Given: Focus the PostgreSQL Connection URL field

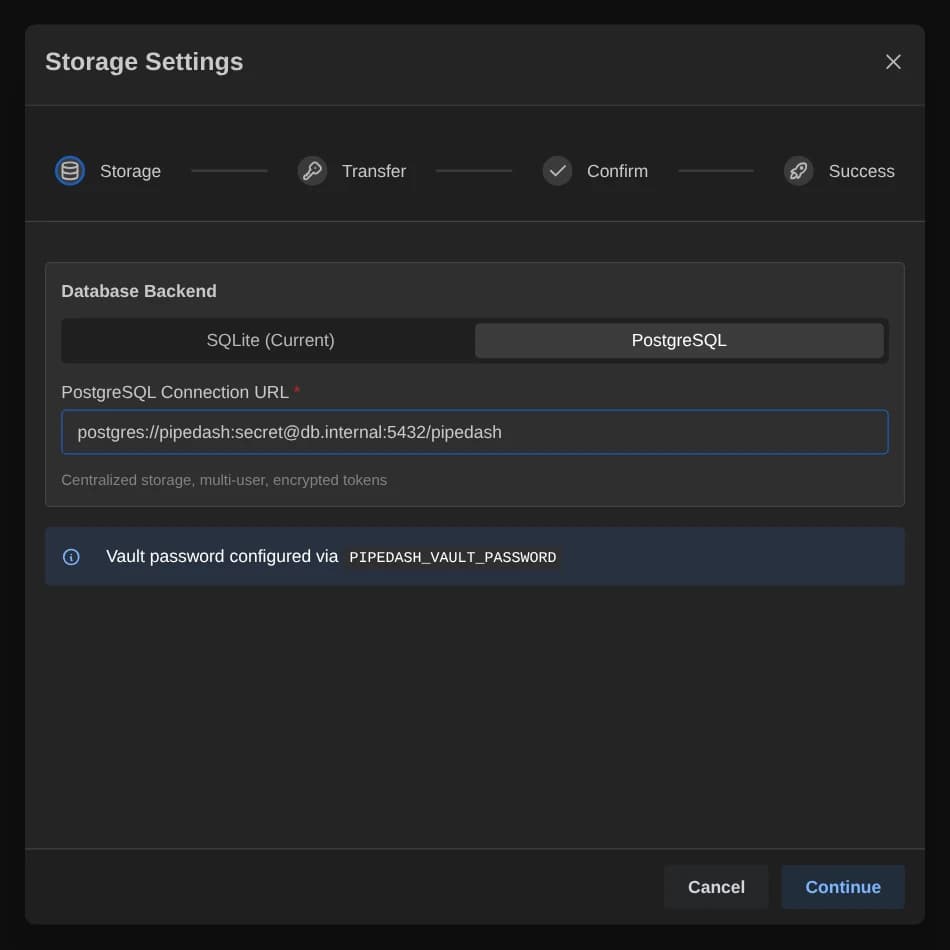Looking at the screenshot, I should (474, 432).
